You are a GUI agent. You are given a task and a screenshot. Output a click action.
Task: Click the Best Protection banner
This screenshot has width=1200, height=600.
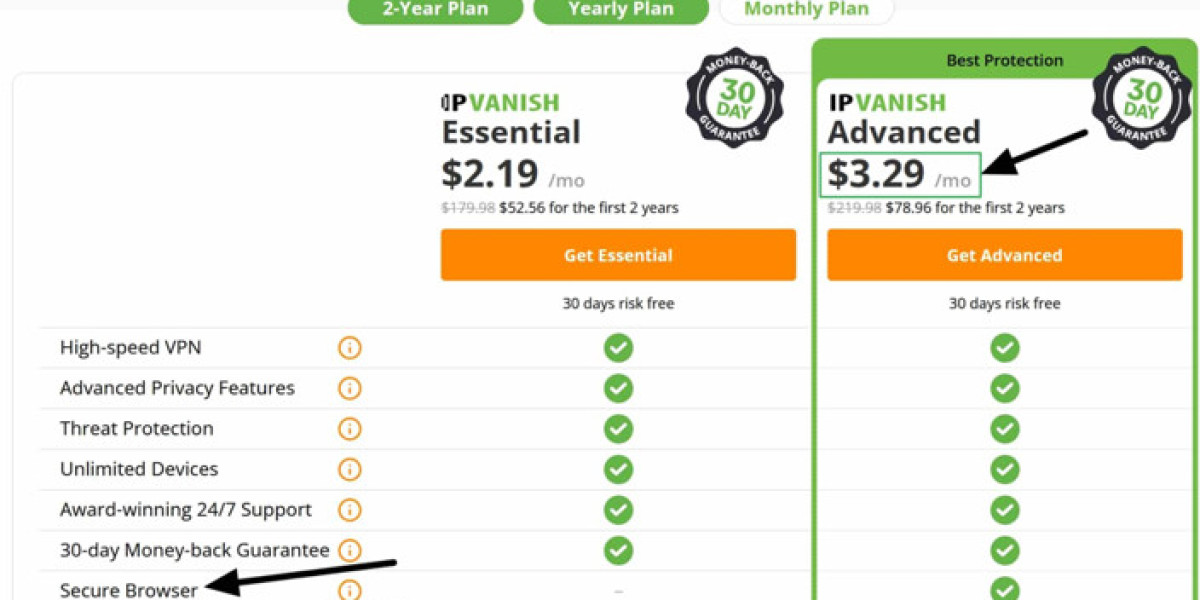(x=1004, y=60)
